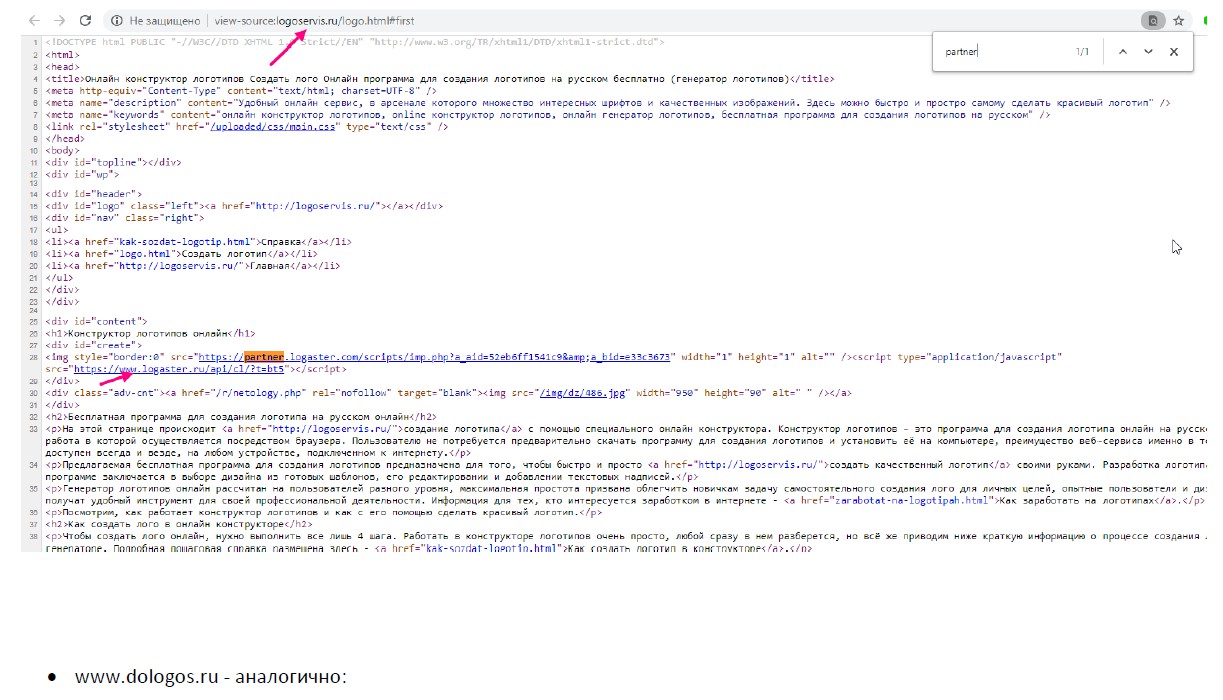
Task: Click the h2 Бесплатная программа heading line
Action: [x=241, y=417]
